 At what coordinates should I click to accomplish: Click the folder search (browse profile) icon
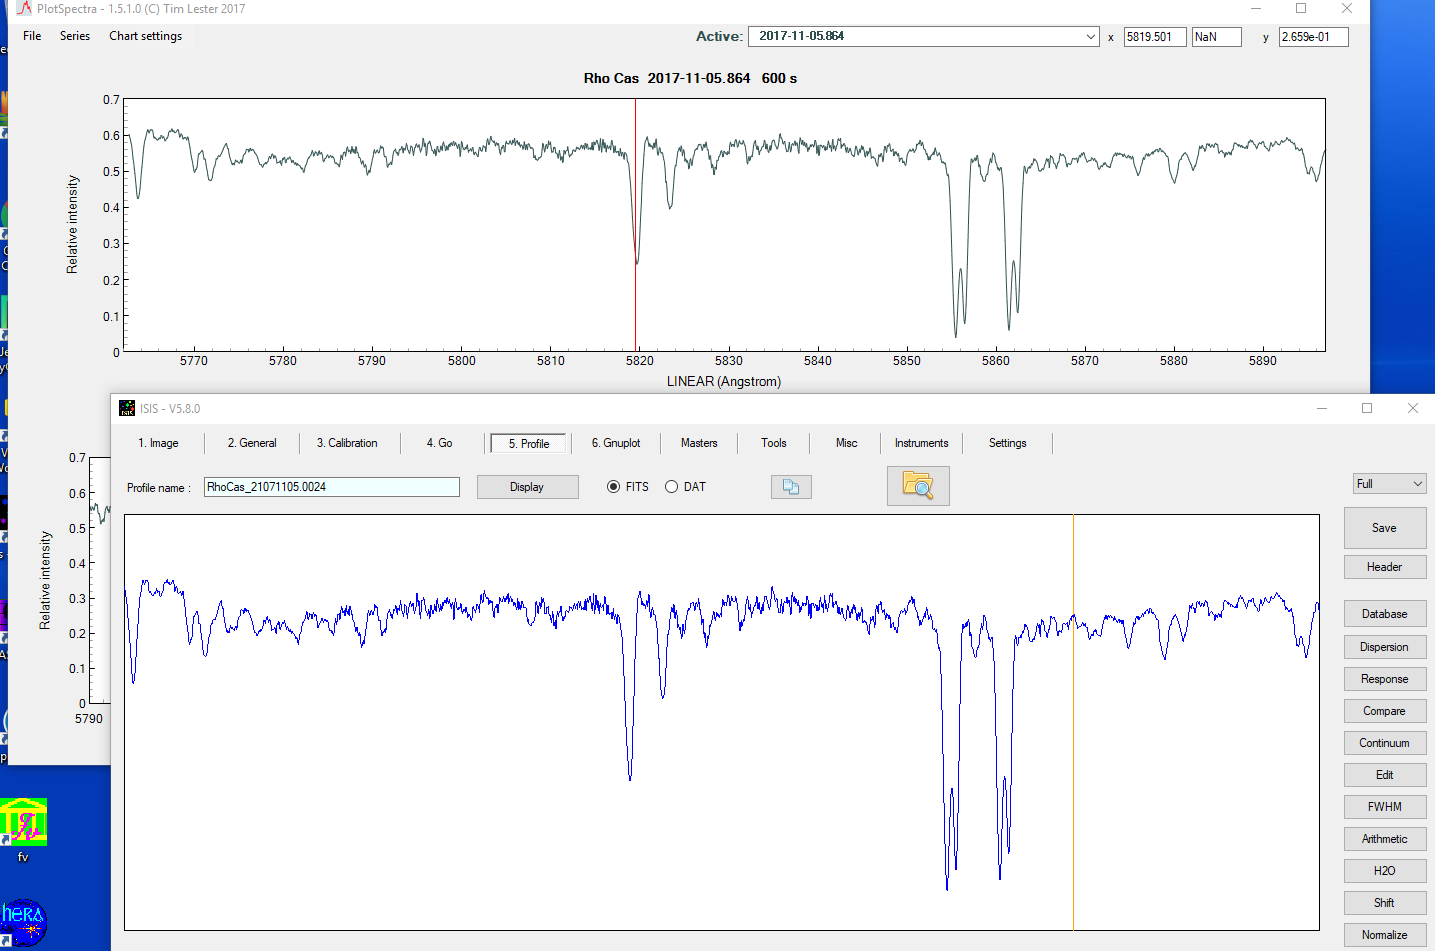[917, 486]
